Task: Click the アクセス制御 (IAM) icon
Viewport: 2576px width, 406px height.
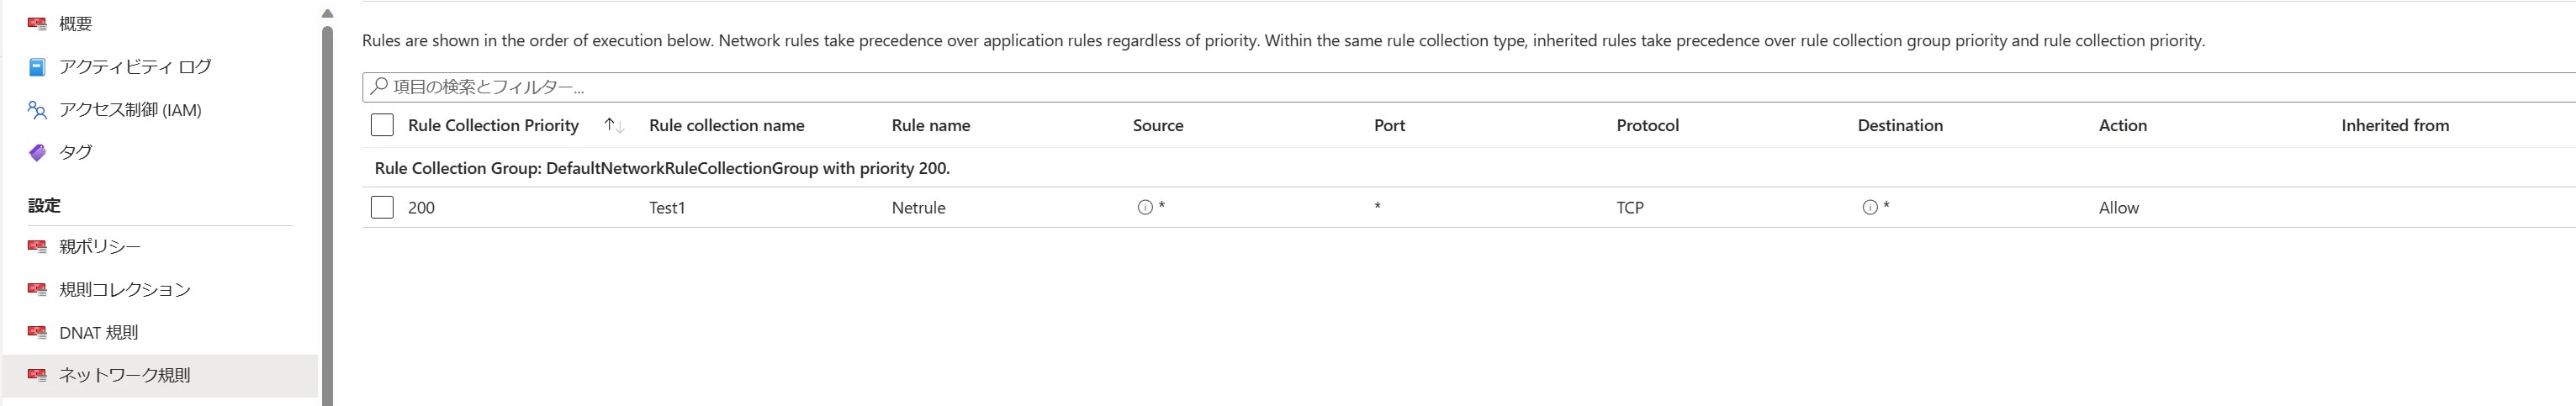Action: pos(37,110)
